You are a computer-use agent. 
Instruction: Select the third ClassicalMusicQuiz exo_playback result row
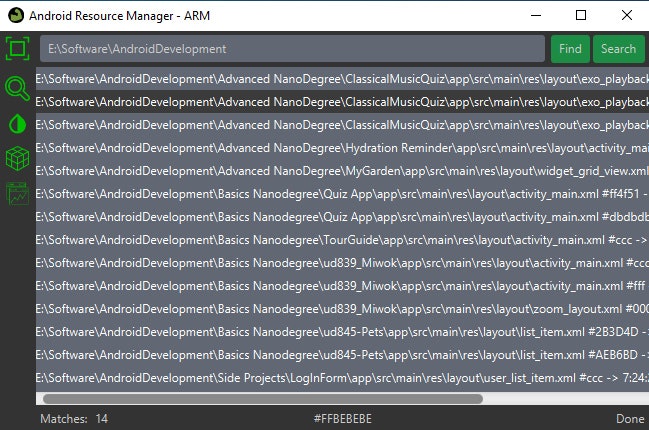[342, 125]
